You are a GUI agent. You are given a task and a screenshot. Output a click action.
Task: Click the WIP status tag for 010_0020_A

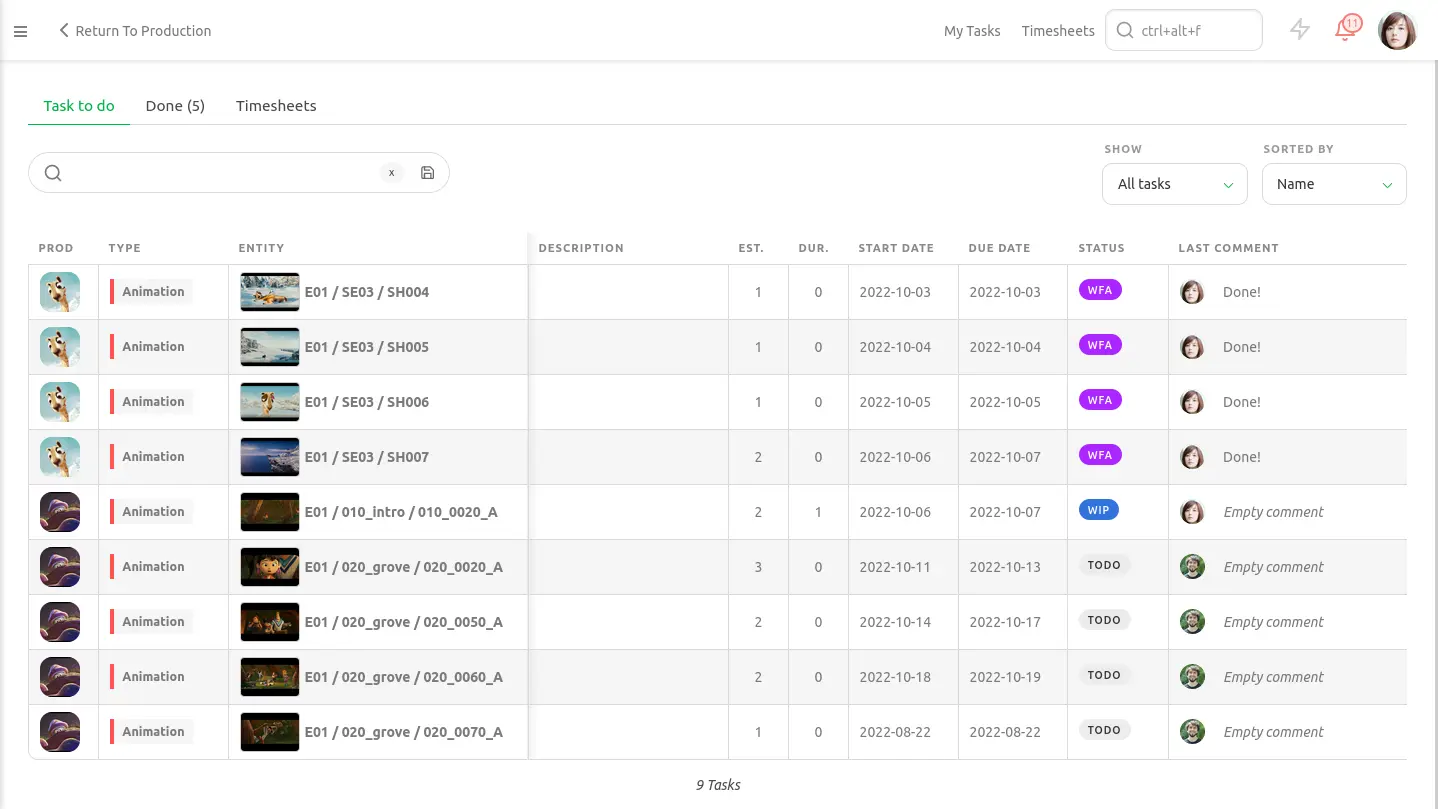tap(1098, 510)
